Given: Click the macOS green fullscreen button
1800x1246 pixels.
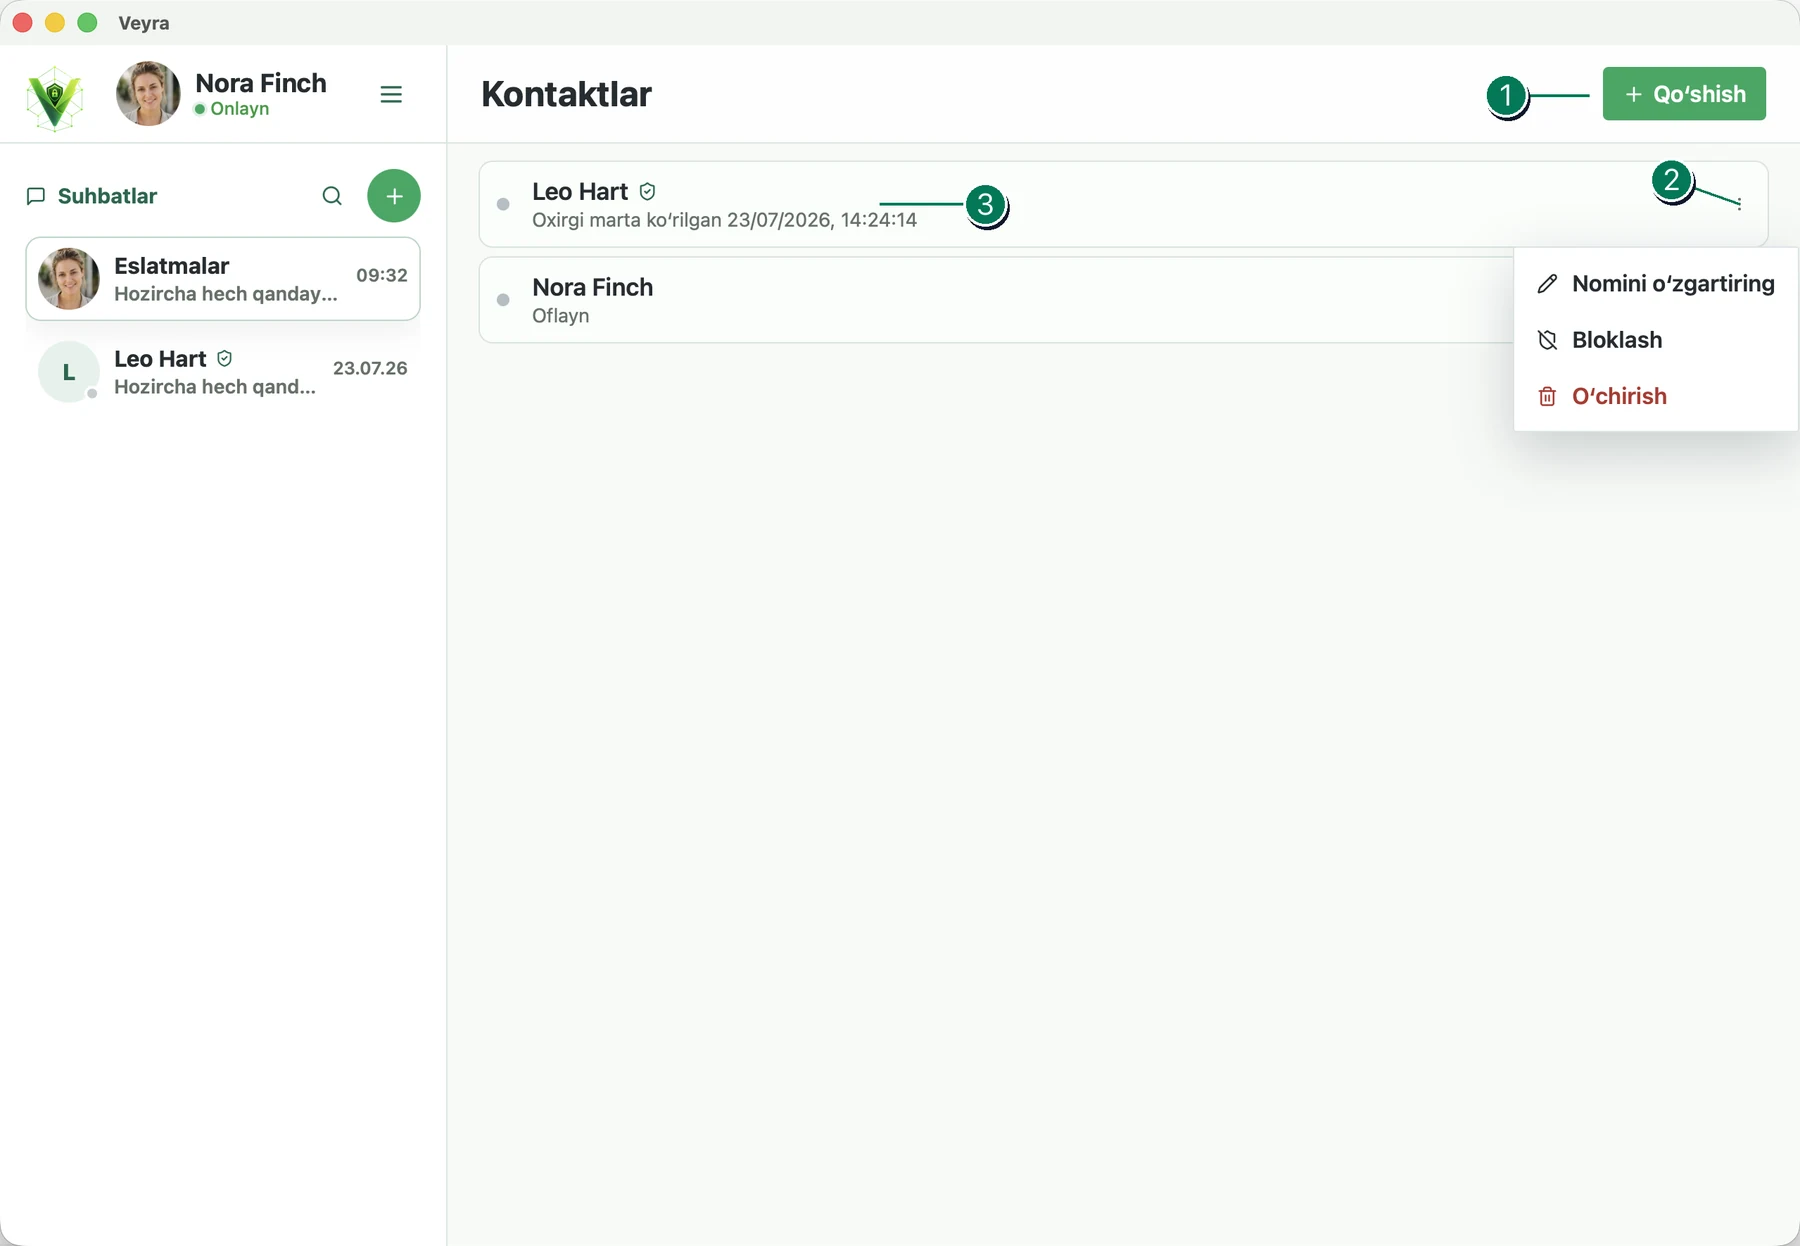Looking at the screenshot, I should point(87,22).
